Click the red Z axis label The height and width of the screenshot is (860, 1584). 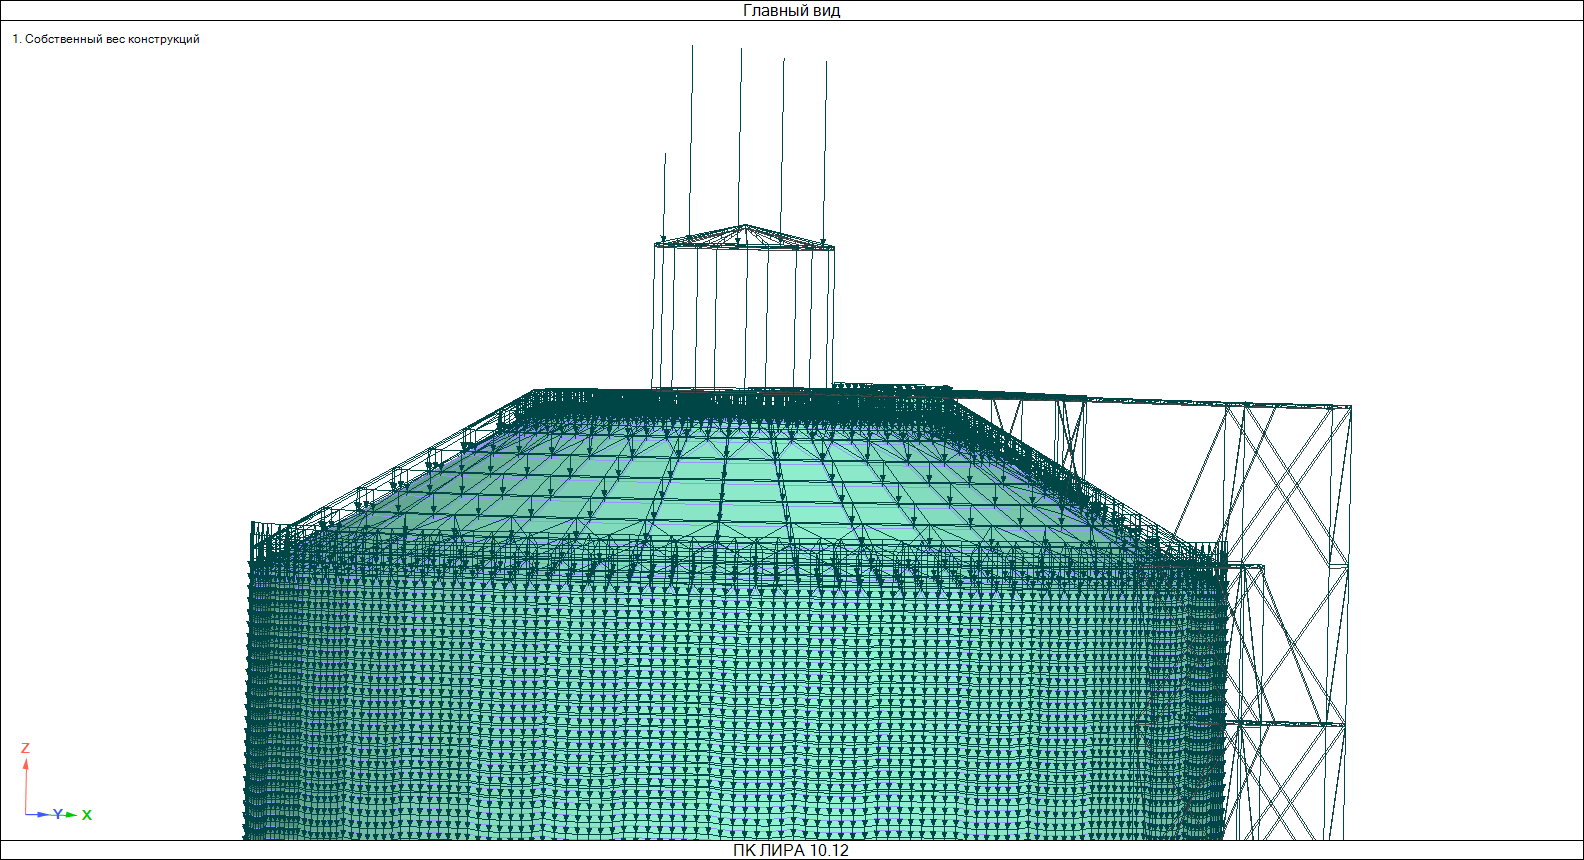coord(25,748)
